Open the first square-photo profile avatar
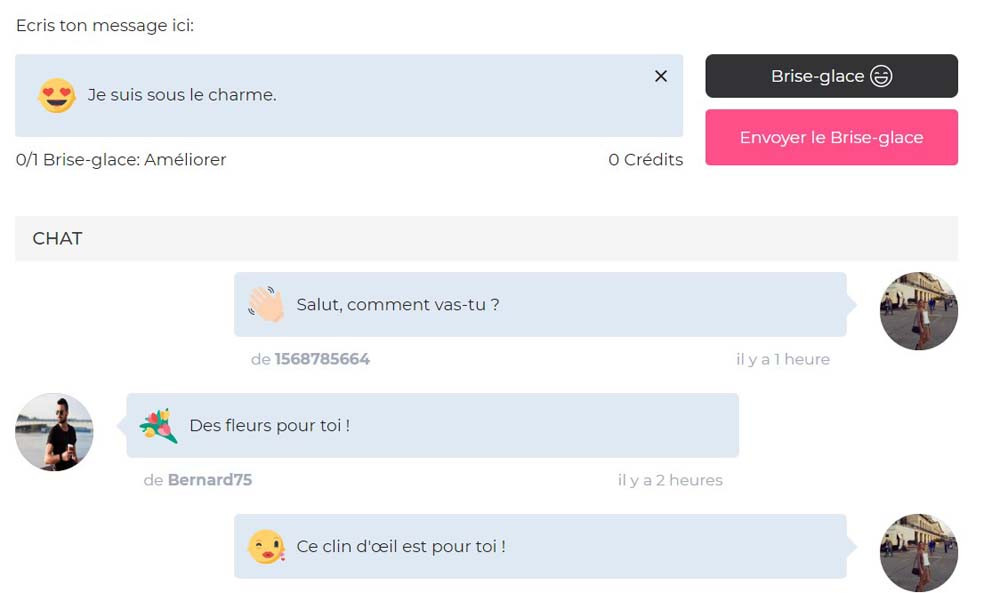The height and width of the screenshot is (593, 1000). pos(918,311)
